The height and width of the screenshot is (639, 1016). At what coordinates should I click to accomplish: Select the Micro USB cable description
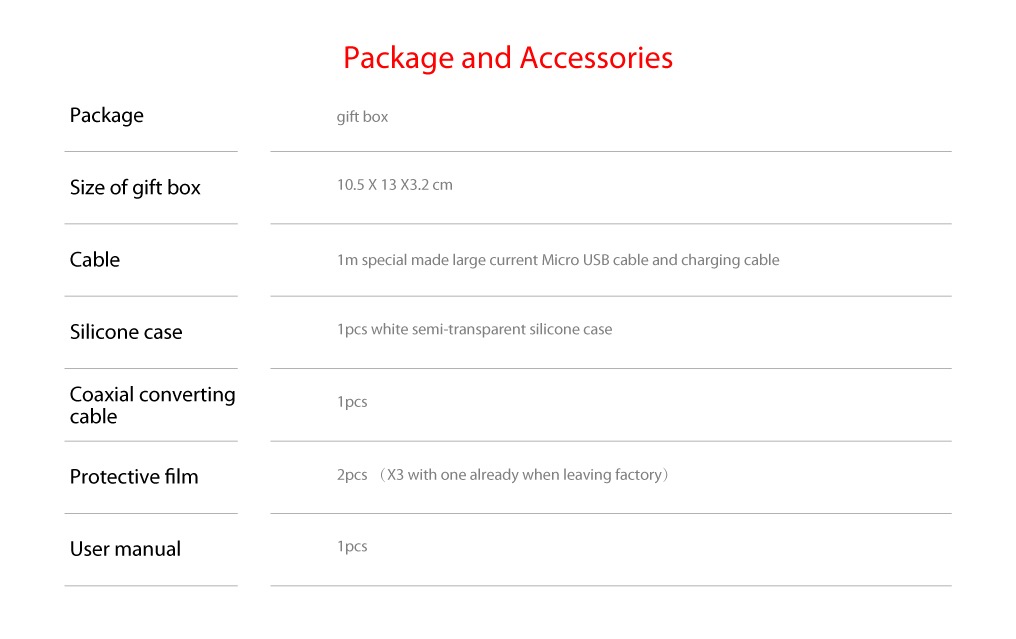pos(557,260)
